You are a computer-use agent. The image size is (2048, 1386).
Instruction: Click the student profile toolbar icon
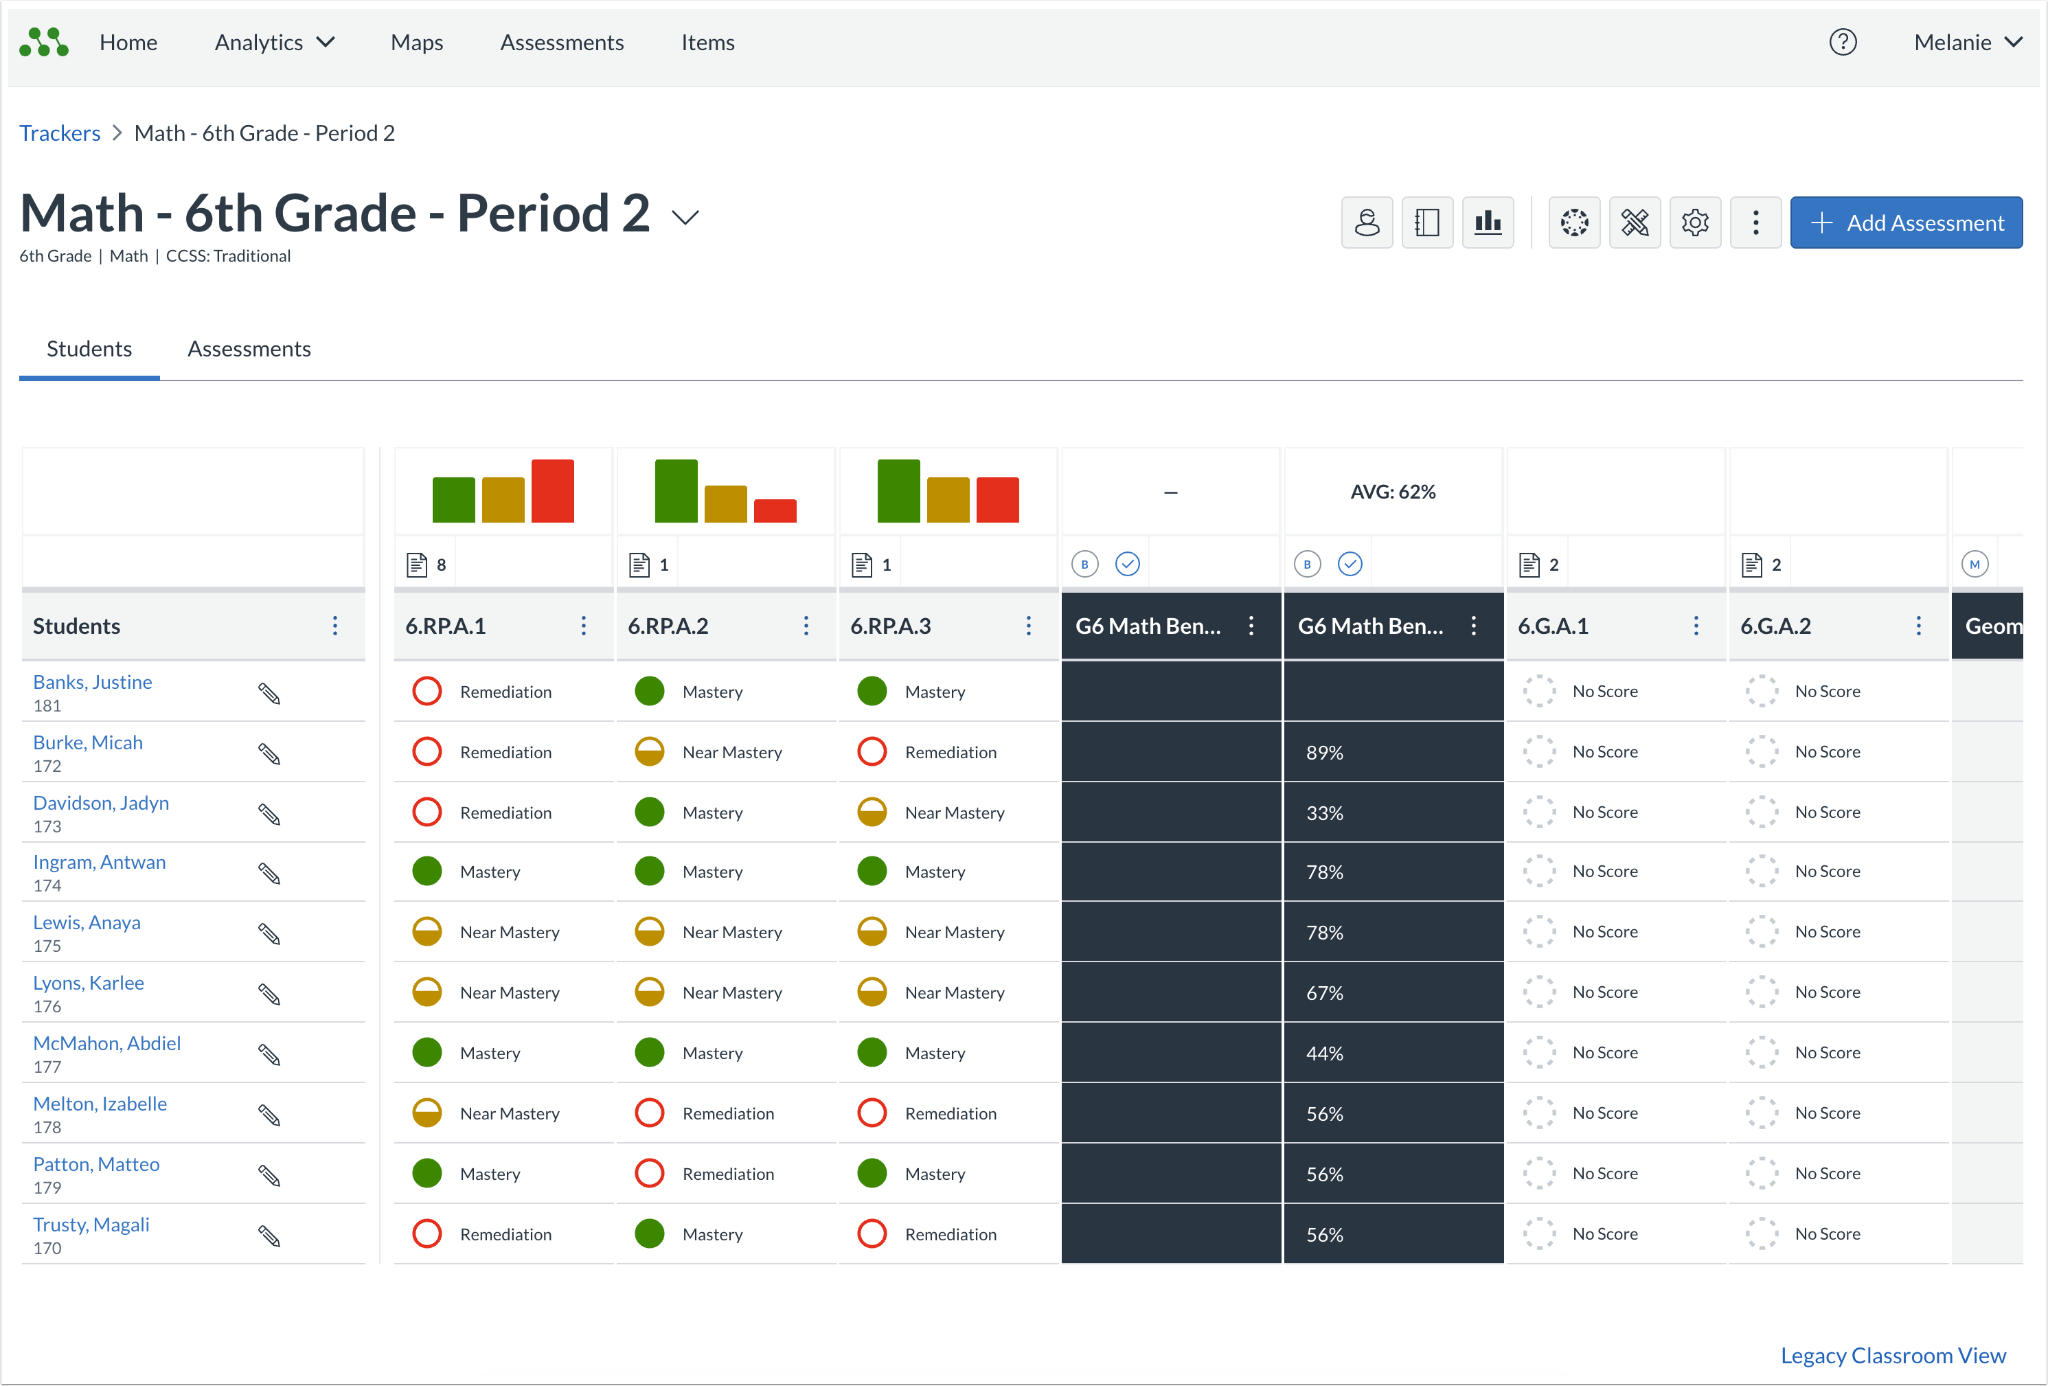point(1367,222)
